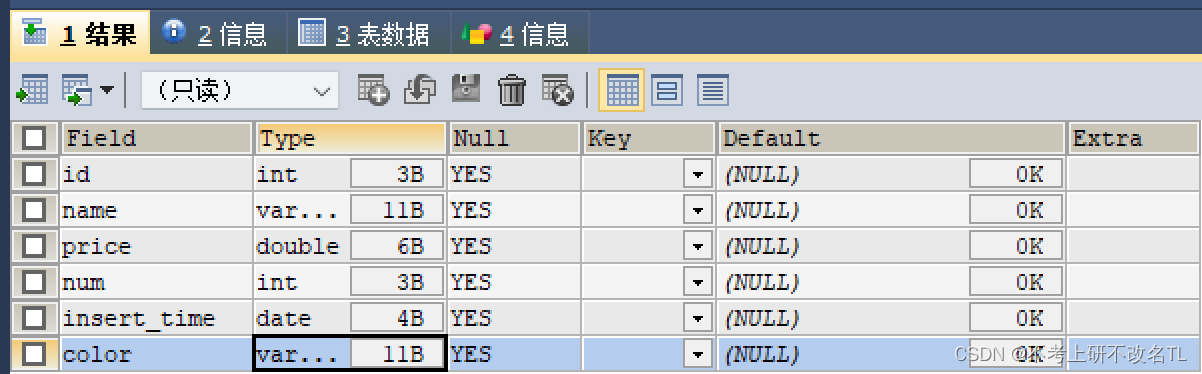Click the duplicate row icon
1202x374 pixels.
click(x=420, y=90)
